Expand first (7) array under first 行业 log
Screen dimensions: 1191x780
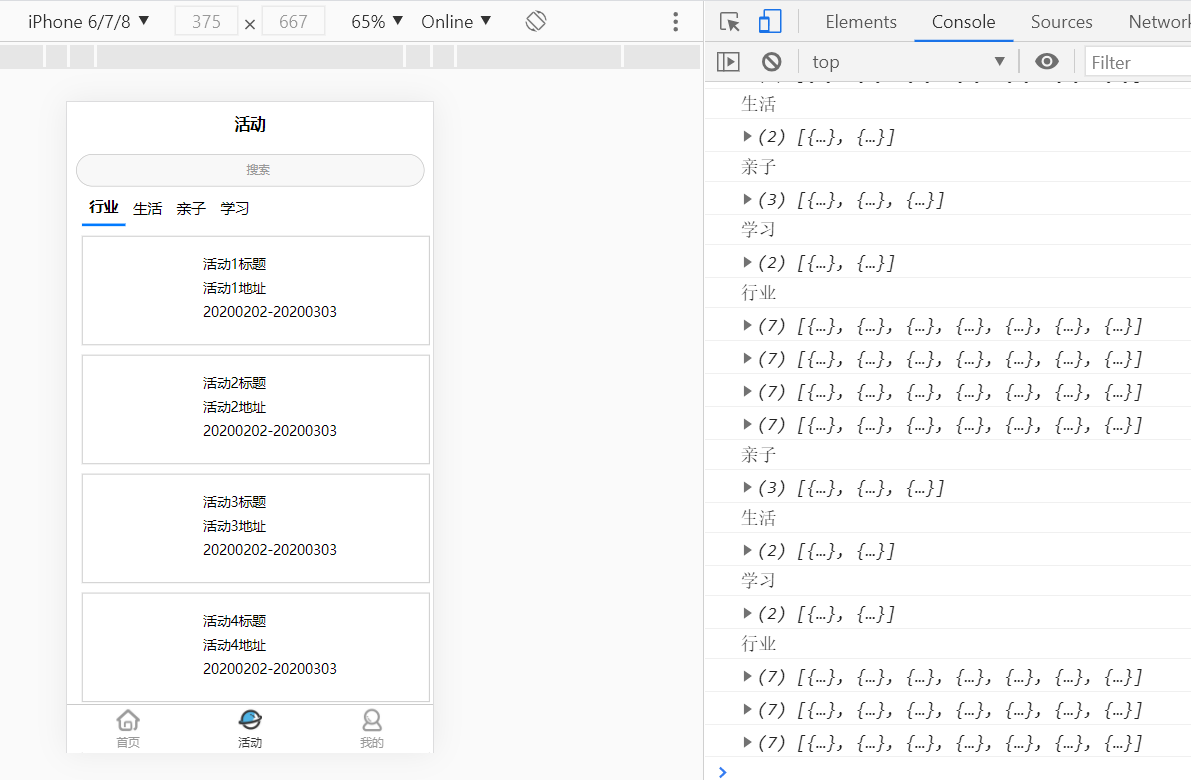[747, 326]
